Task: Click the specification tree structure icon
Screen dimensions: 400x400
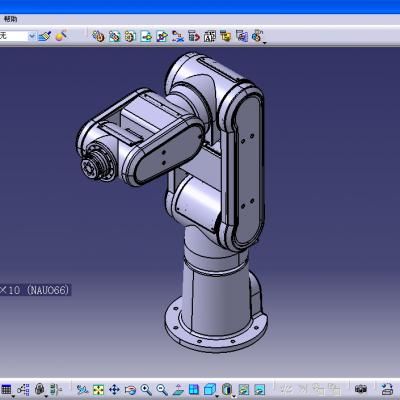Action: coord(23,389)
